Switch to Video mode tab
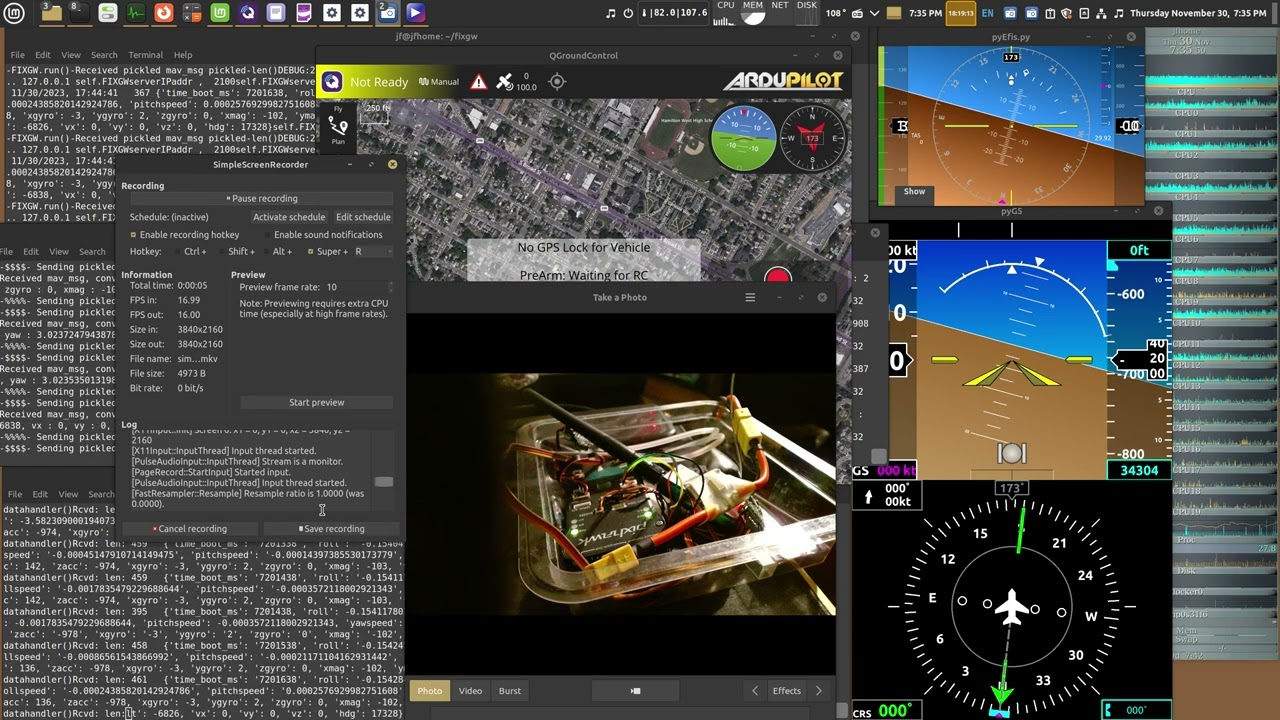 (x=470, y=690)
